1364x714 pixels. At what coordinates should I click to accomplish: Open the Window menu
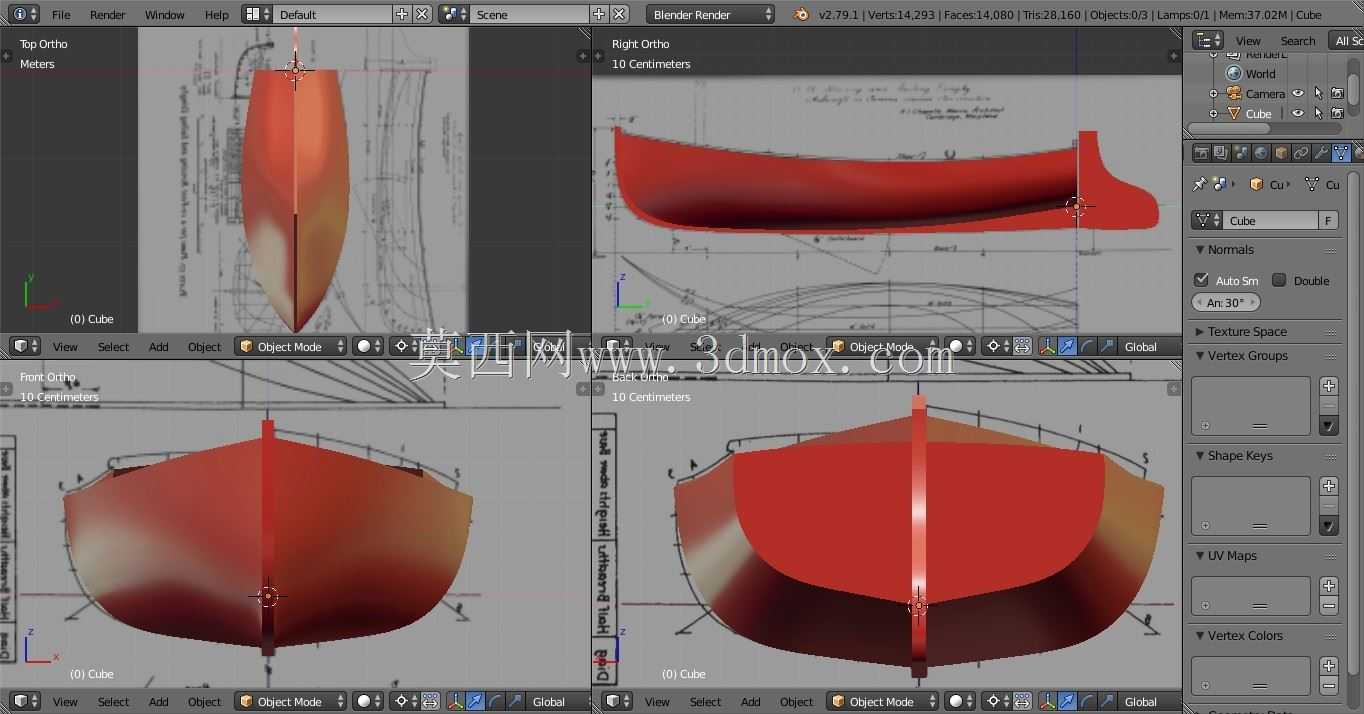164,15
